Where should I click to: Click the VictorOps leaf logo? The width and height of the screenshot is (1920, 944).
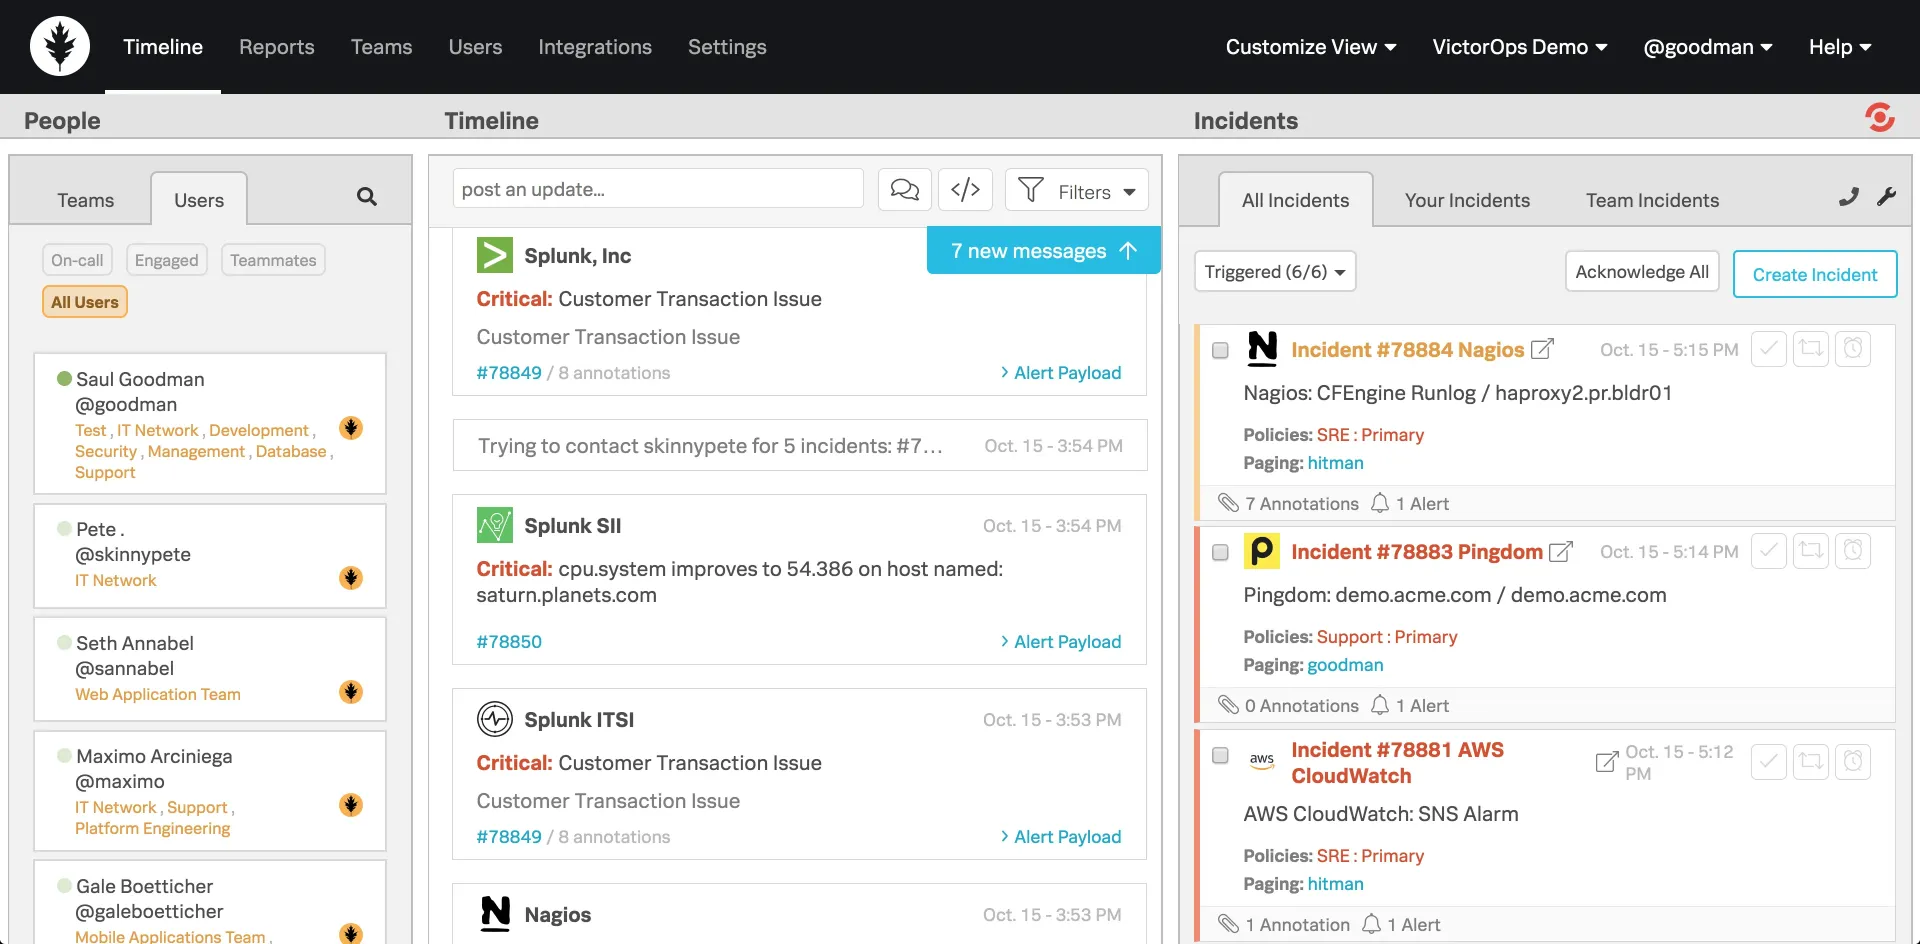[60, 46]
